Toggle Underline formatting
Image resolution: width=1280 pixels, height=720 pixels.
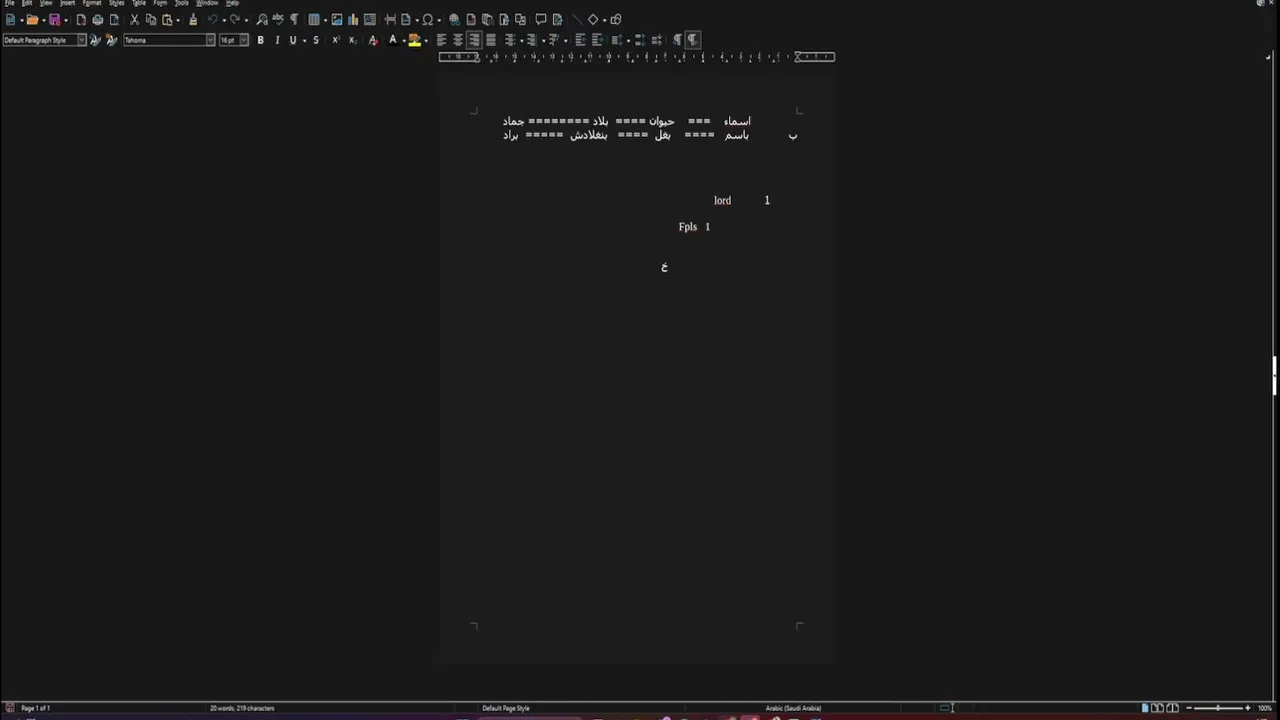[x=293, y=40]
